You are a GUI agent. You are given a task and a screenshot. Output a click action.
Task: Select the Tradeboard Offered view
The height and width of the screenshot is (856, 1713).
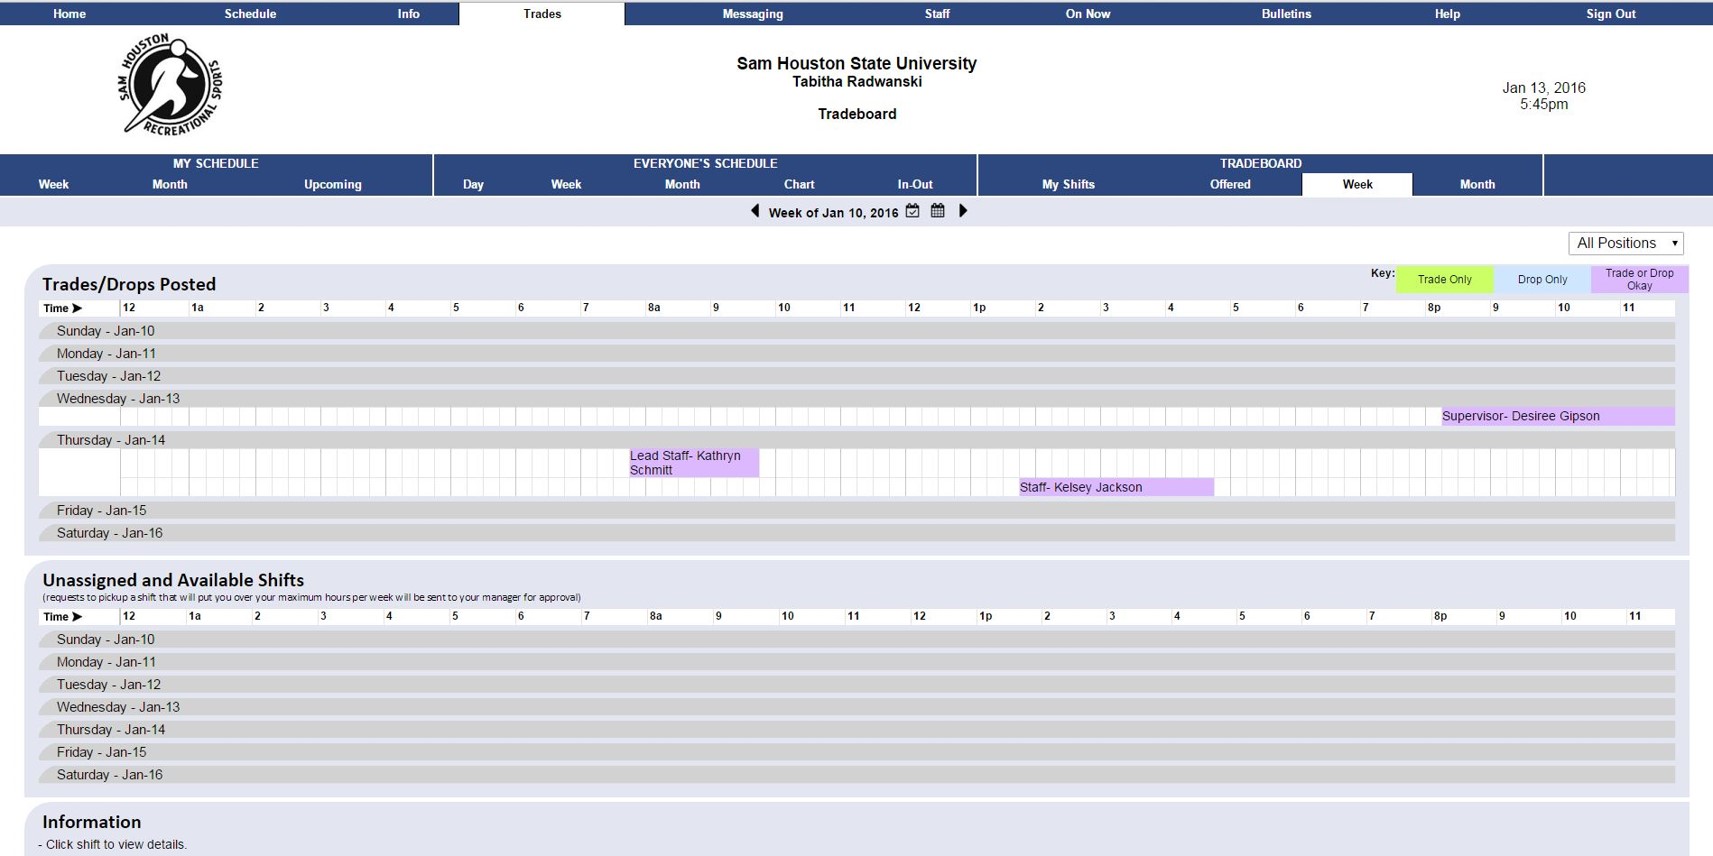1230,184
